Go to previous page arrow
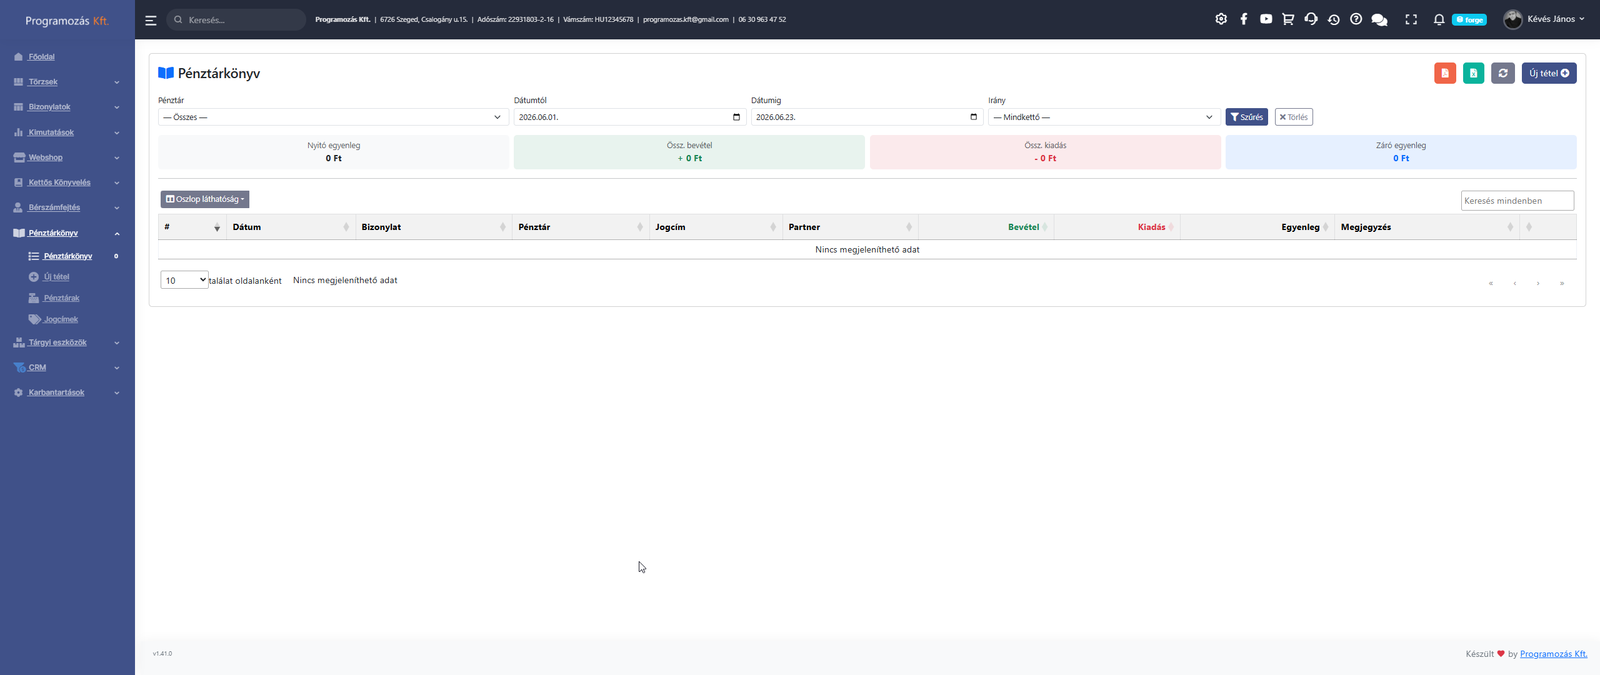This screenshot has width=1600, height=675. pyautogui.click(x=1515, y=283)
